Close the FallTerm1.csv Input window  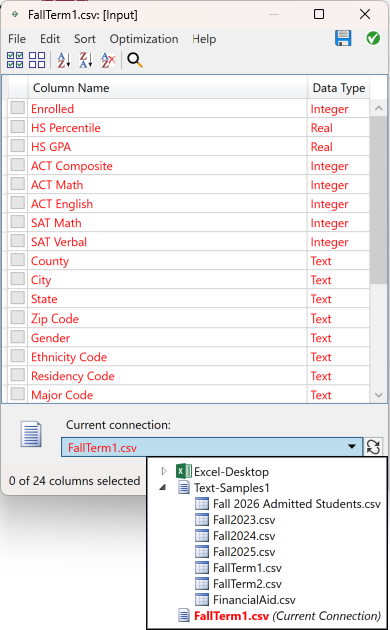365,14
